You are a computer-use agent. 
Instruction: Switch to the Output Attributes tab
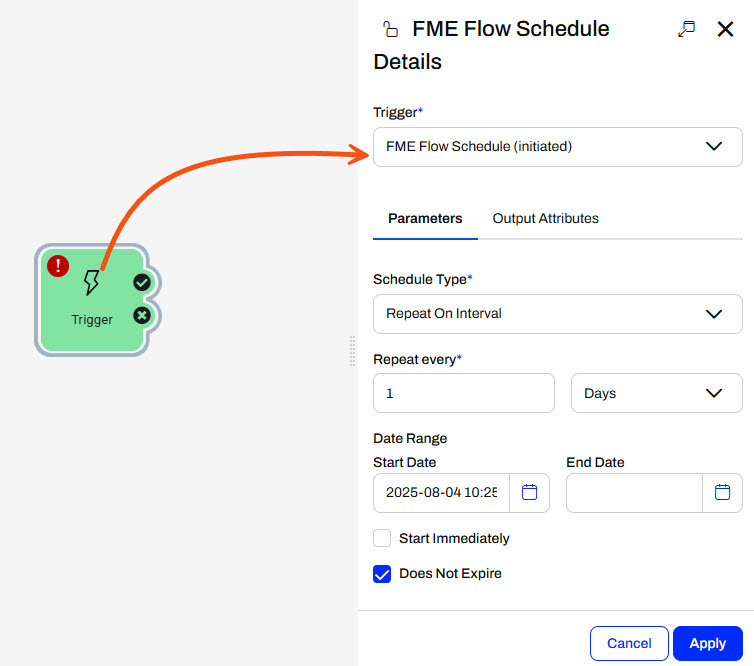coord(545,218)
